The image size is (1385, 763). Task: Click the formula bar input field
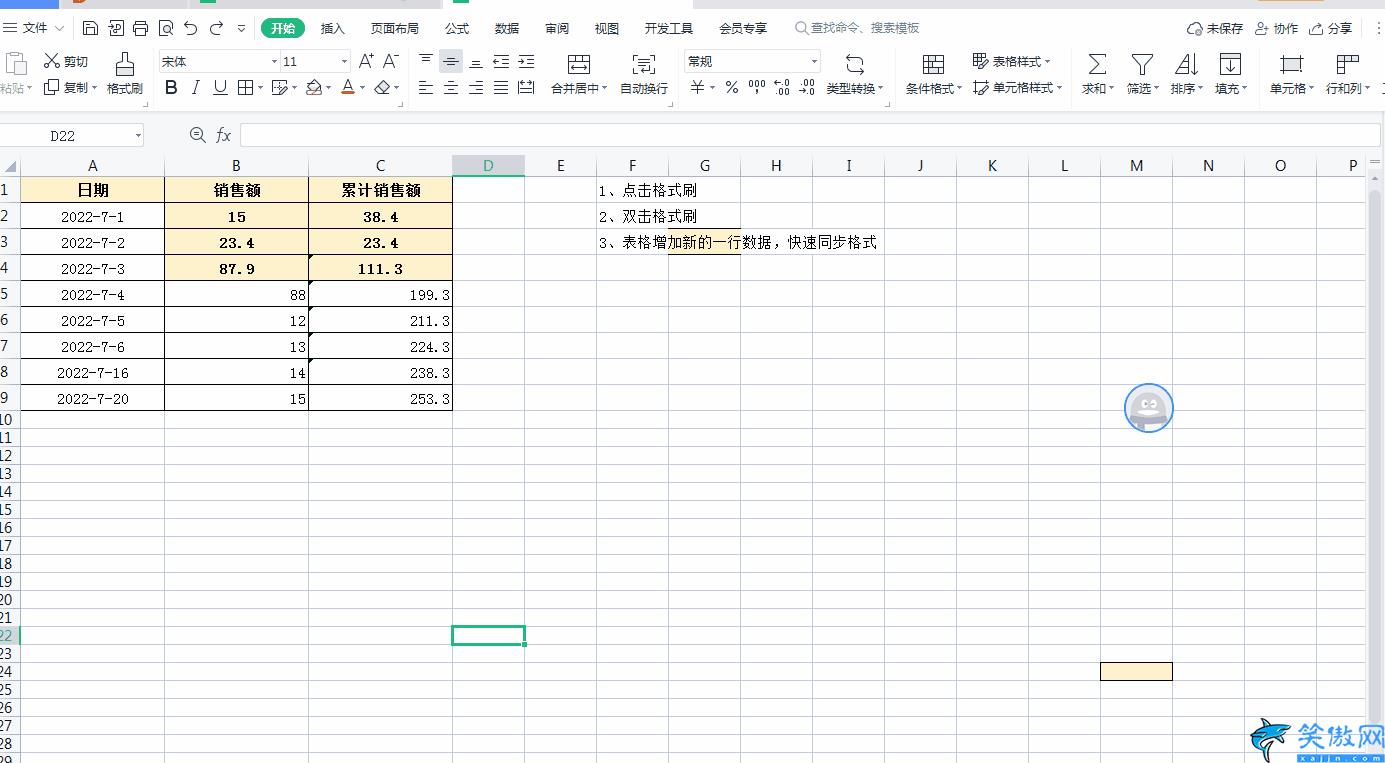pos(810,135)
